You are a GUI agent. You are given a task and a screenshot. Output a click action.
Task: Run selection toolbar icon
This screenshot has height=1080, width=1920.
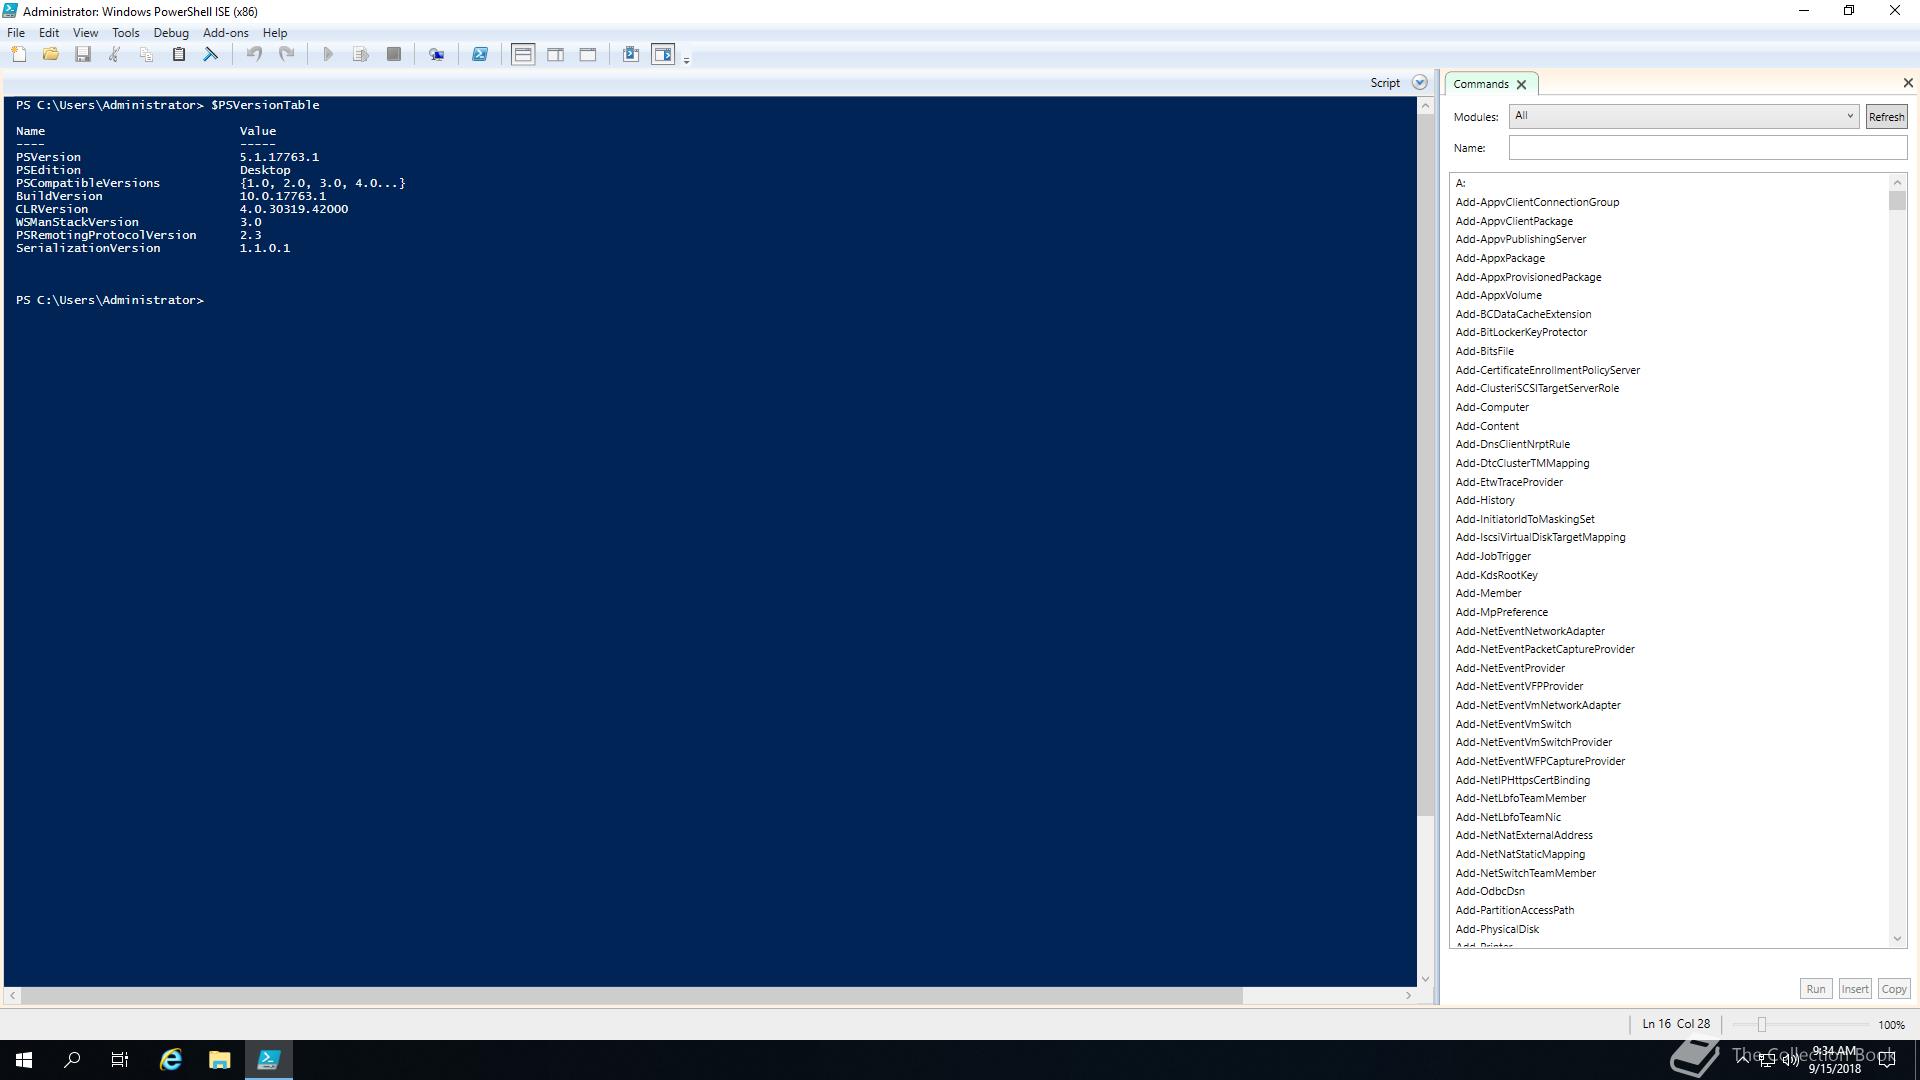click(x=361, y=55)
